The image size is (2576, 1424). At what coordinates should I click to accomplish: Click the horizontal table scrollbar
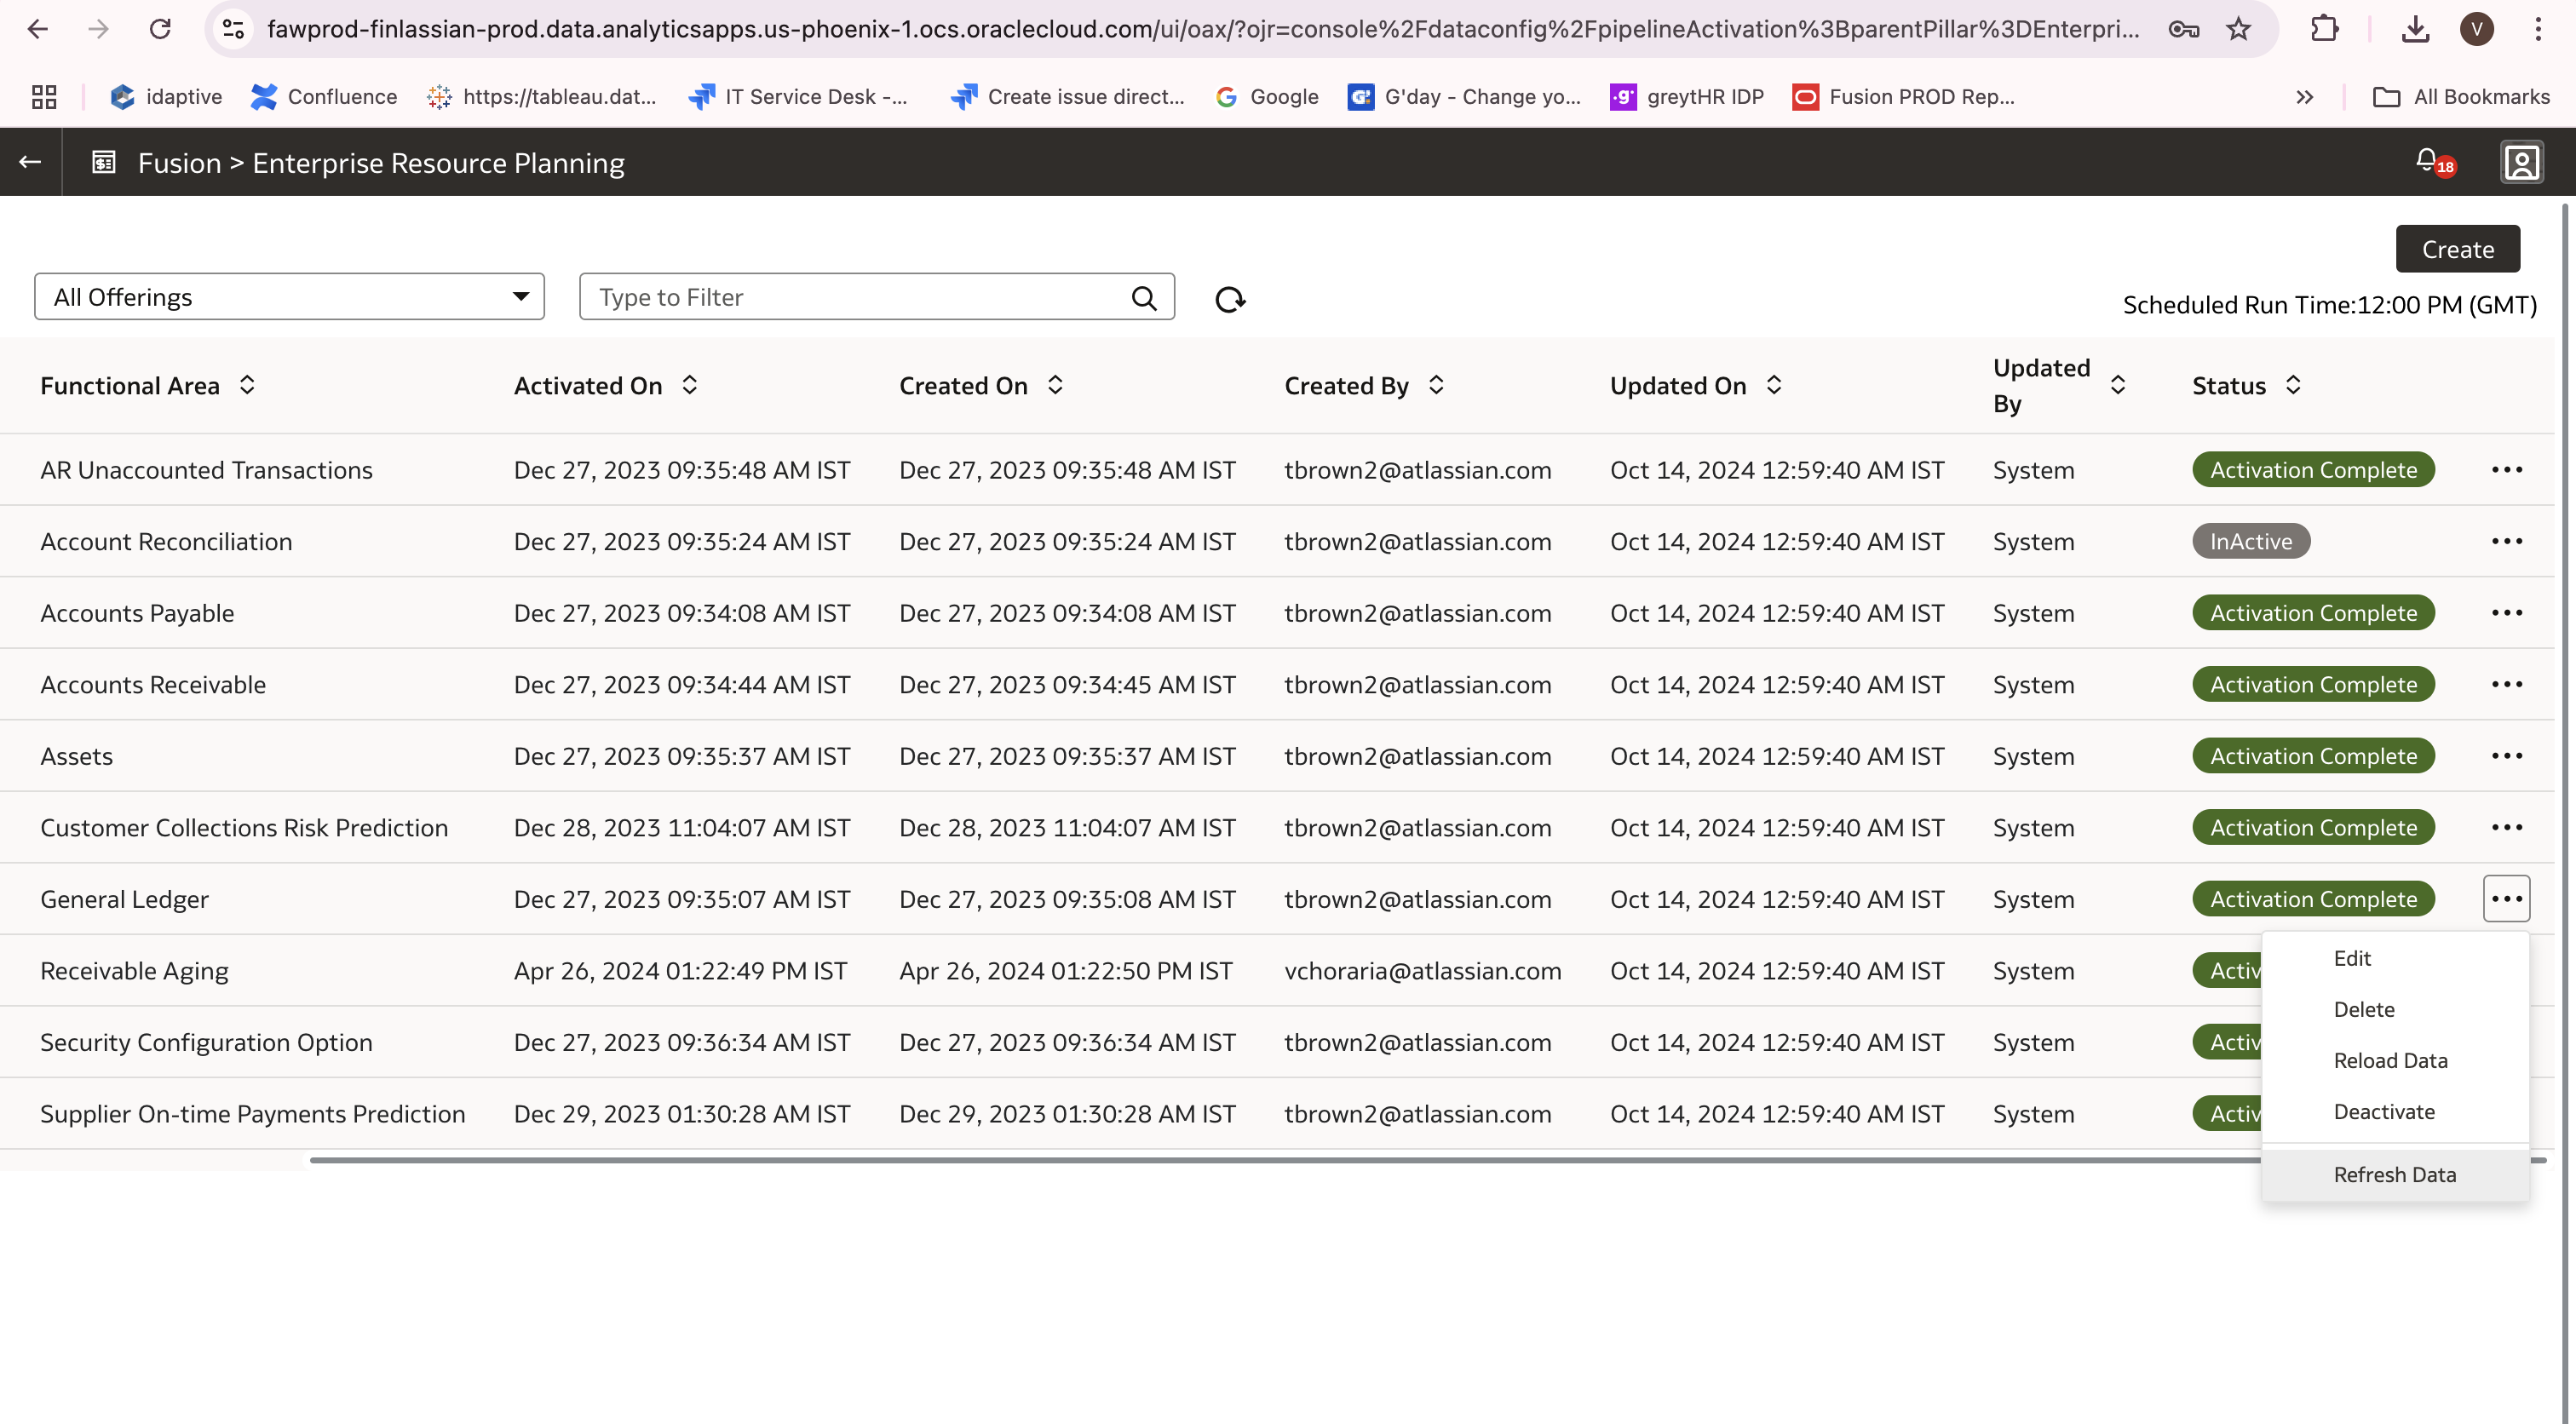point(1285,1160)
